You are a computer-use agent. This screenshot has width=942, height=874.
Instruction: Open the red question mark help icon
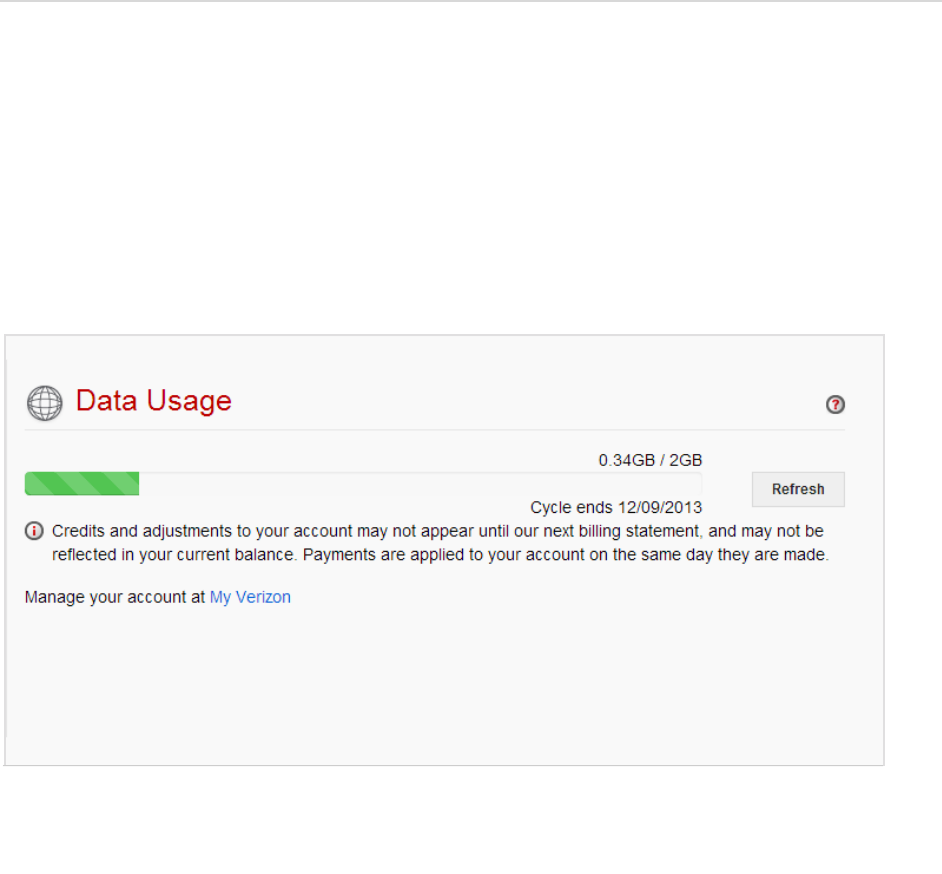[x=835, y=404]
